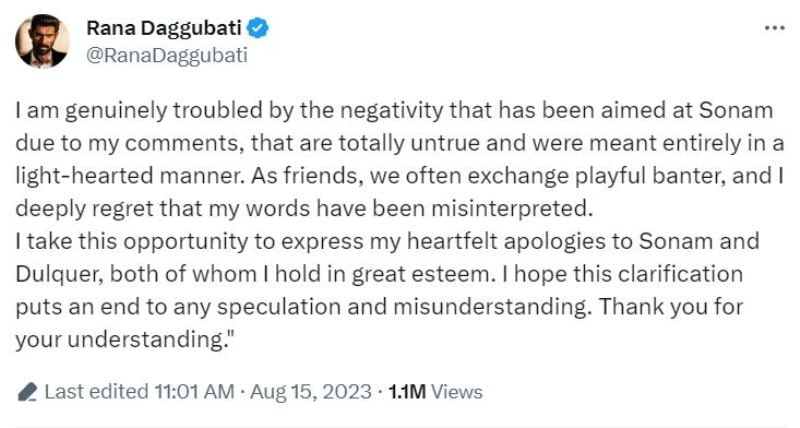Click Rana Daggubati's profile picture
The image size is (800, 428).
42,42
